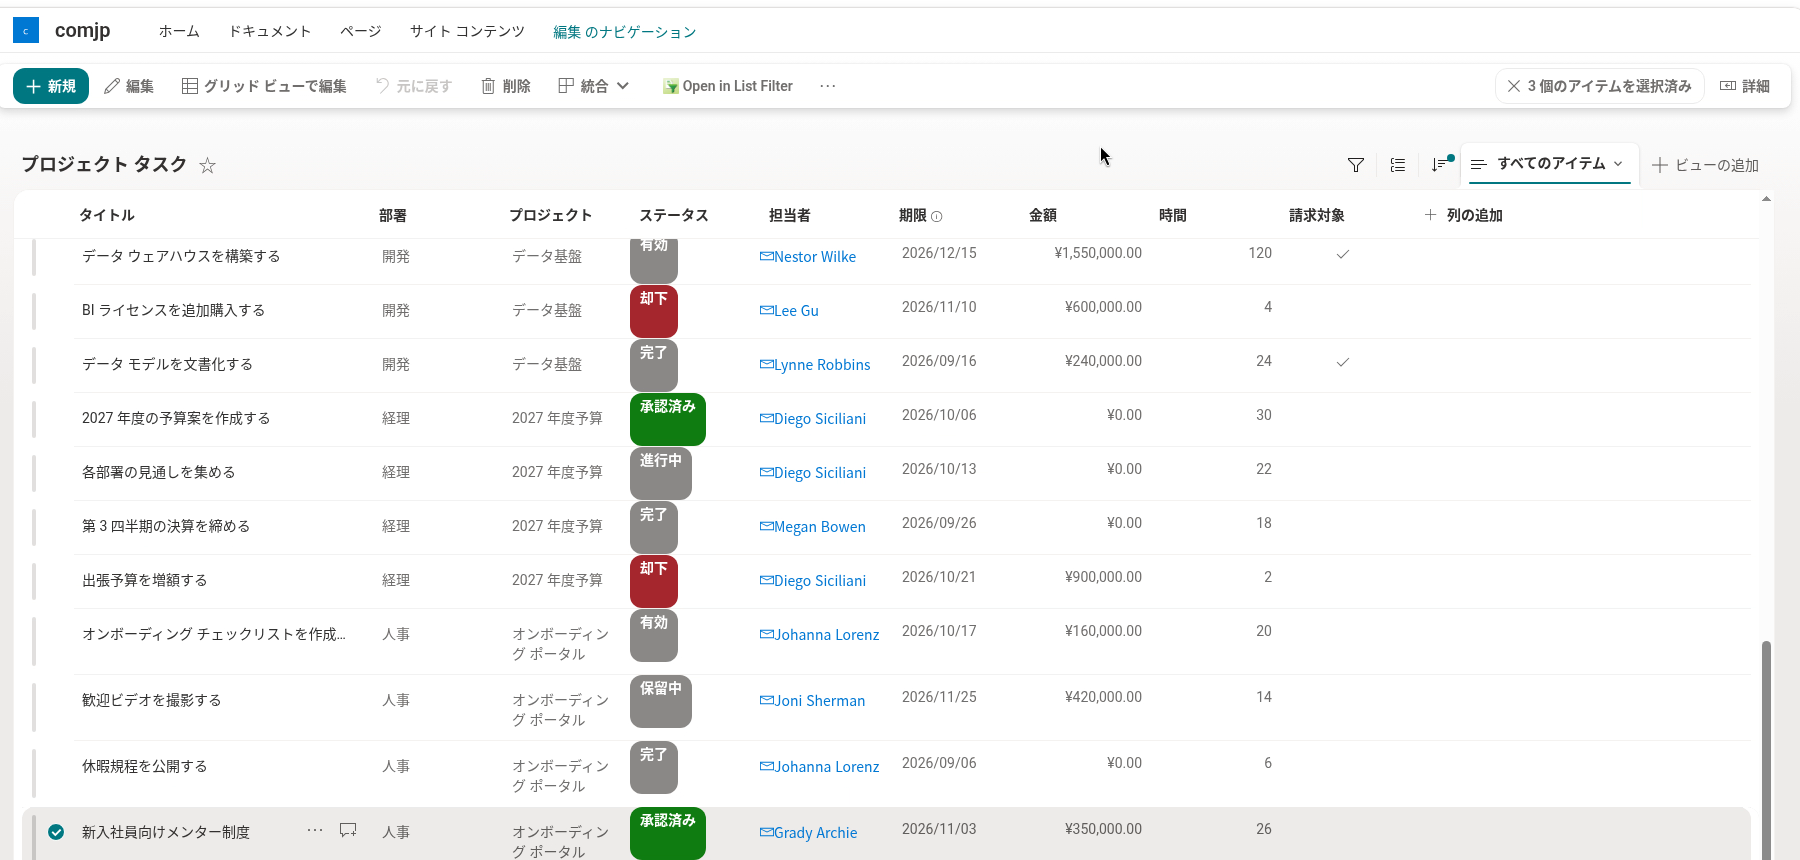Click 編集 のナビゲーション link

(625, 32)
